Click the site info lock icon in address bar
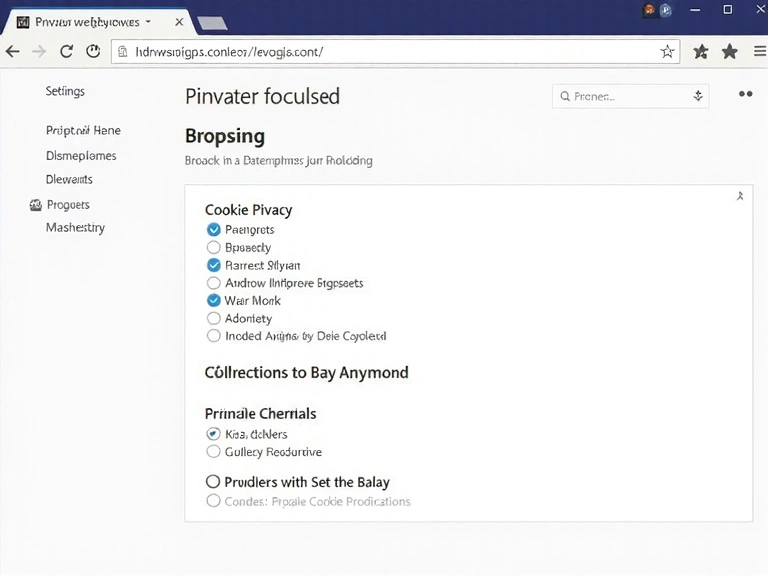 tap(123, 51)
